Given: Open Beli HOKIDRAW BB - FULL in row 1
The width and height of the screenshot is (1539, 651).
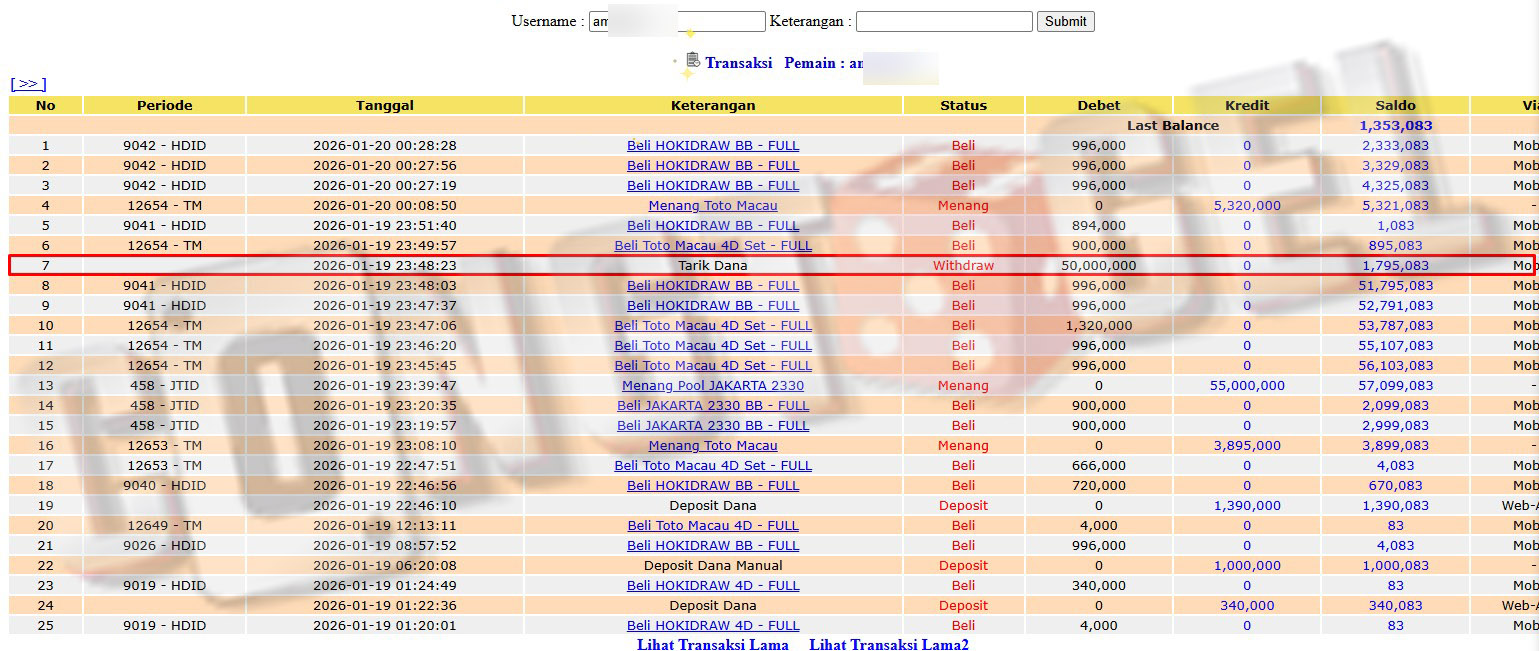Looking at the screenshot, I should (712, 145).
